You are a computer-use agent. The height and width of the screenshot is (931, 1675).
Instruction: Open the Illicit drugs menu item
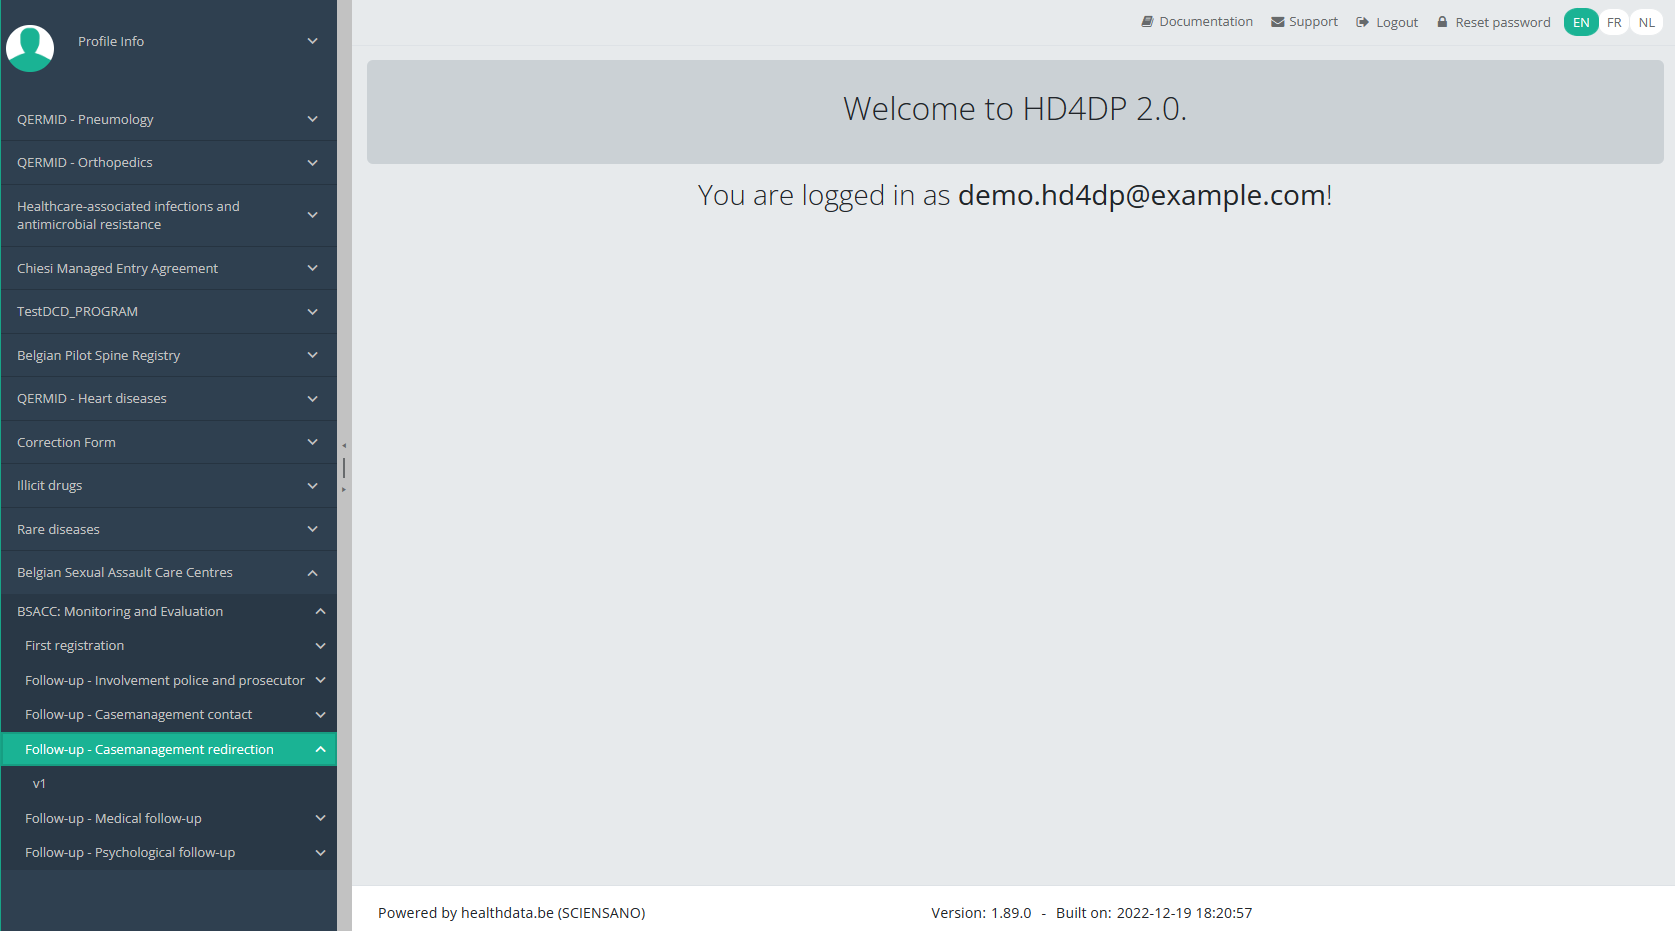pyautogui.click(x=50, y=486)
